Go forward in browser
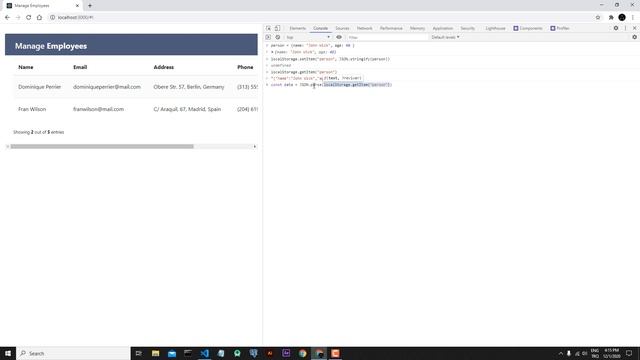 click(18, 18)
